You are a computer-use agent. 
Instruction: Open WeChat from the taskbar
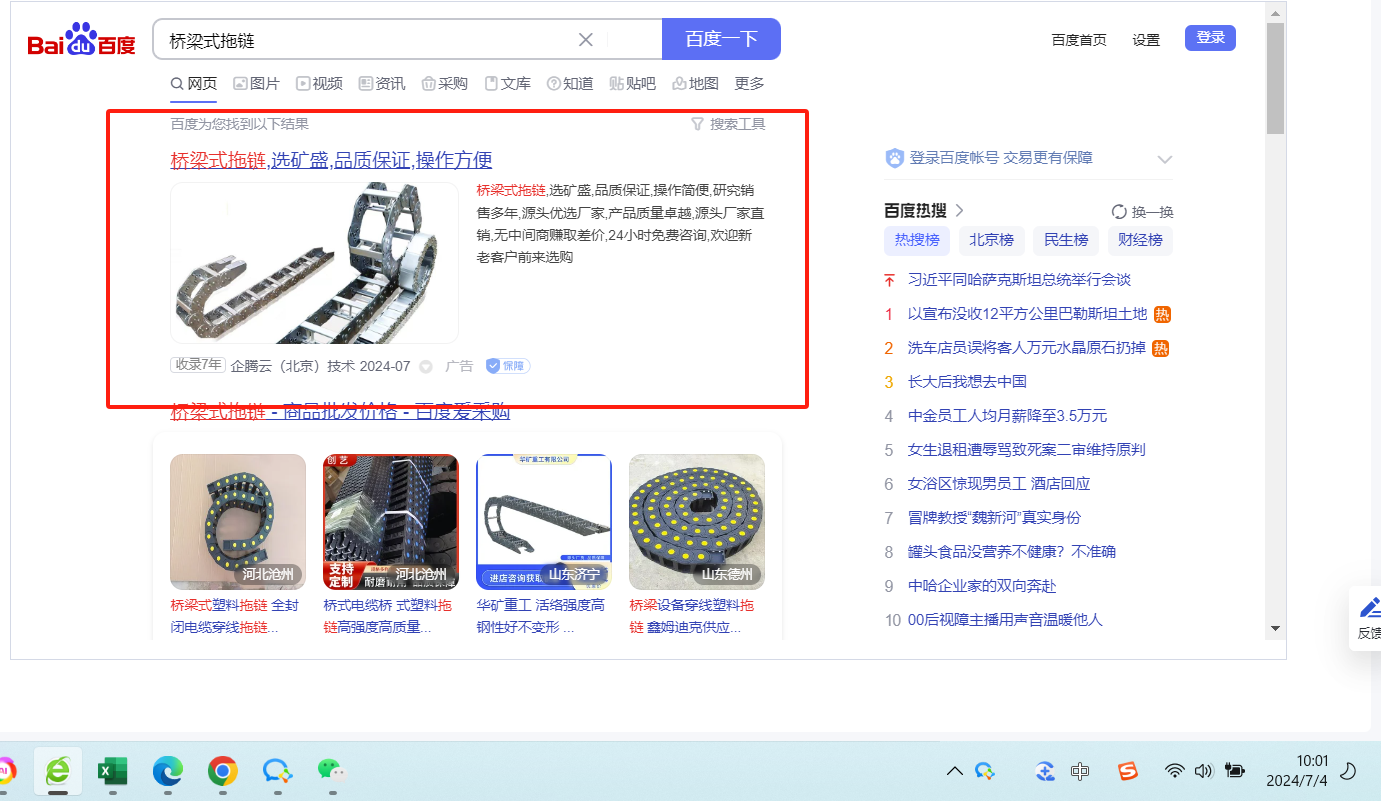point(330,770)
